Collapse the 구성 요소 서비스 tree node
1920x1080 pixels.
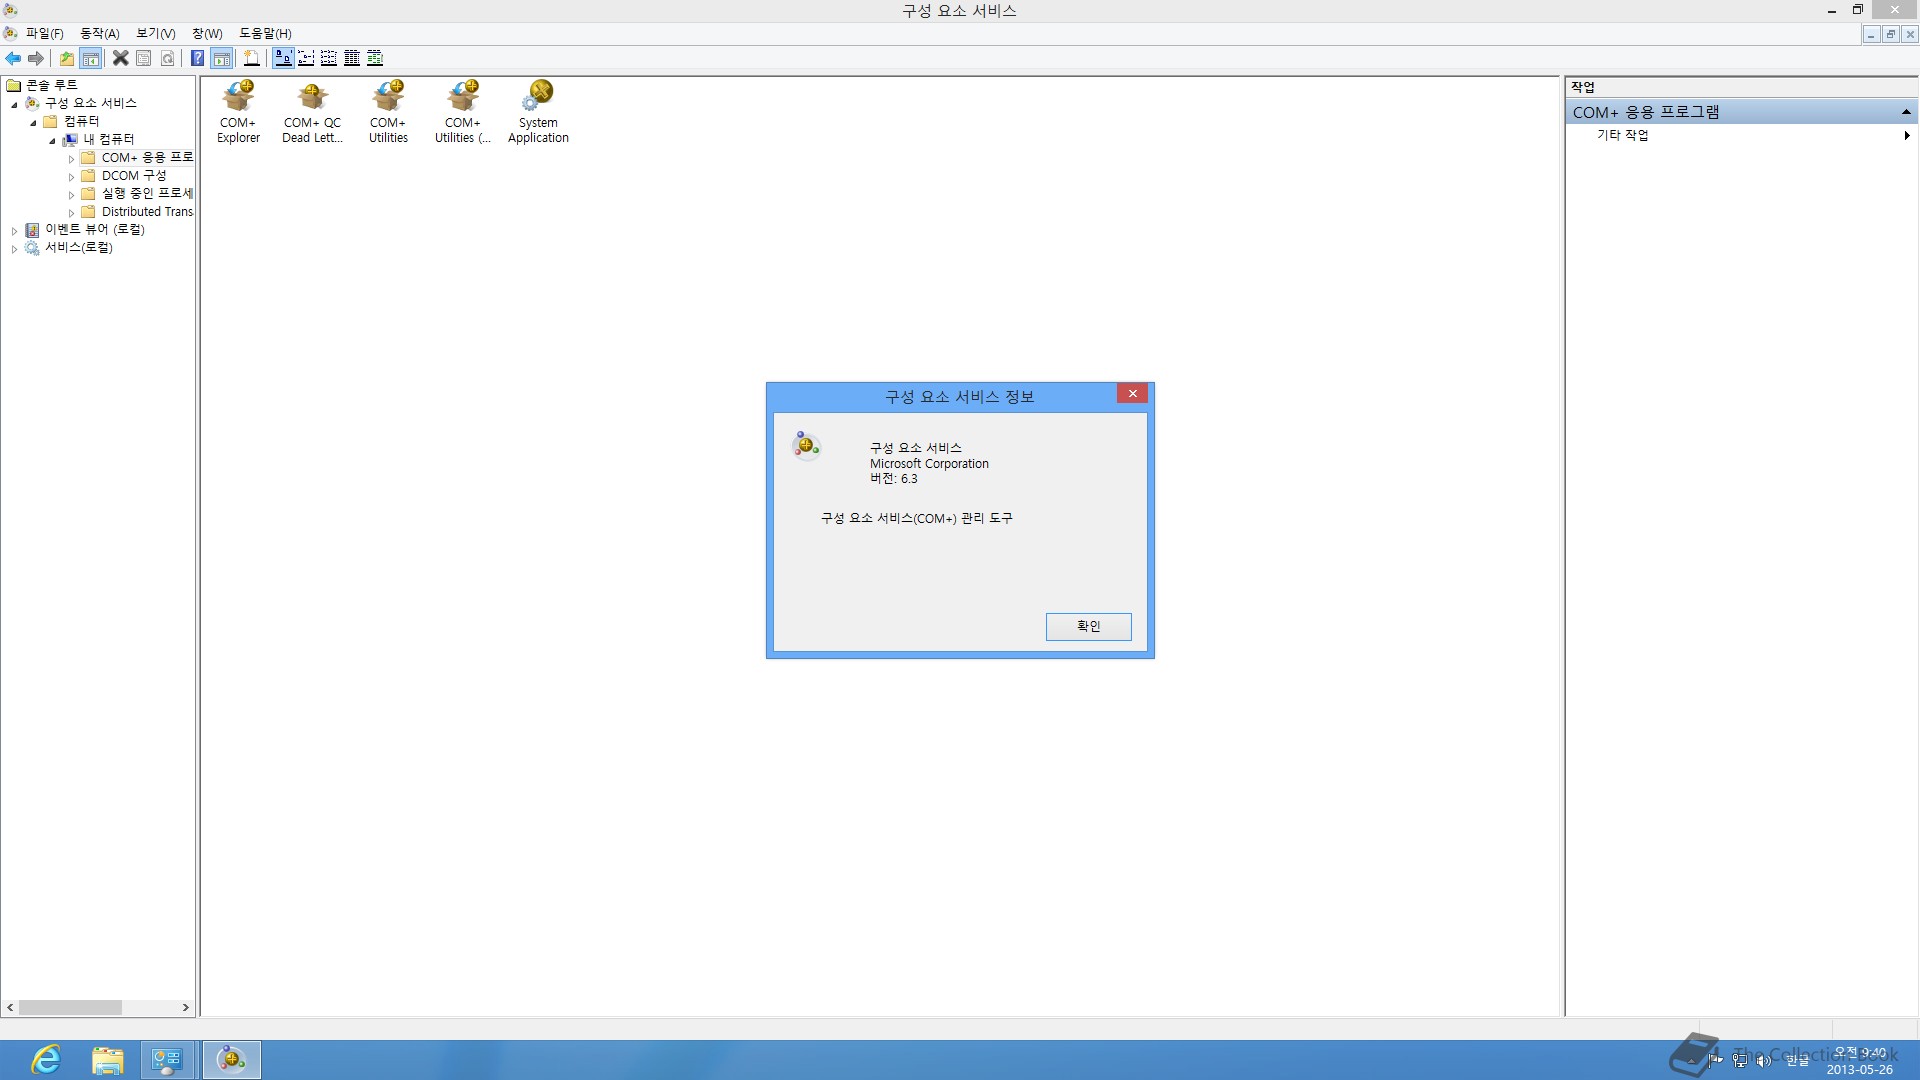coord(14,104)
